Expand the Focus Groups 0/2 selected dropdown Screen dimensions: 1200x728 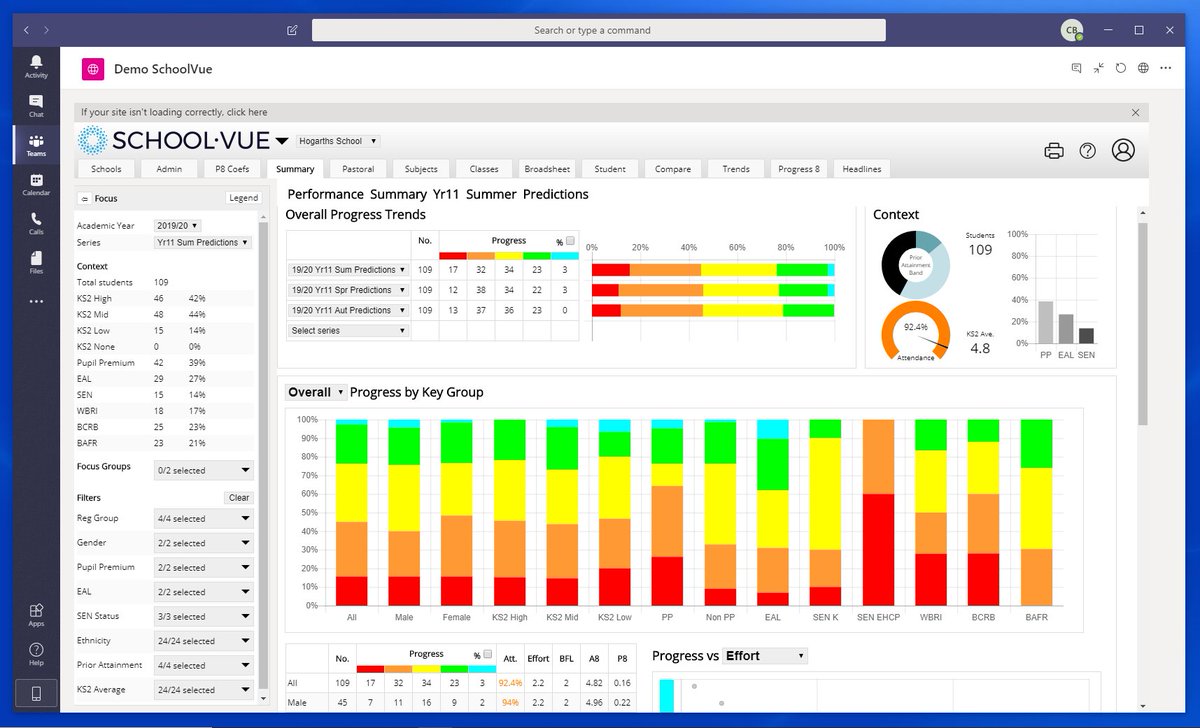[x=204, y=470]
